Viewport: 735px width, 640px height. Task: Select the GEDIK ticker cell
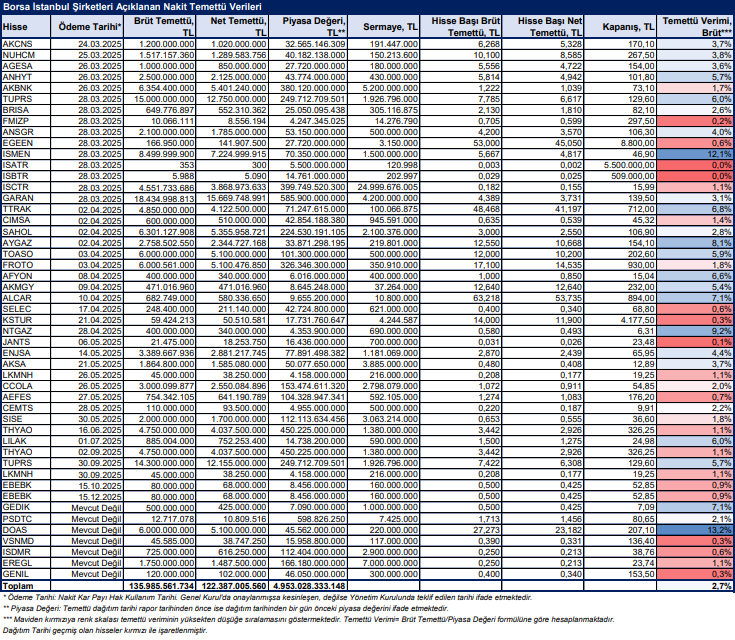(x=26, y=507)
